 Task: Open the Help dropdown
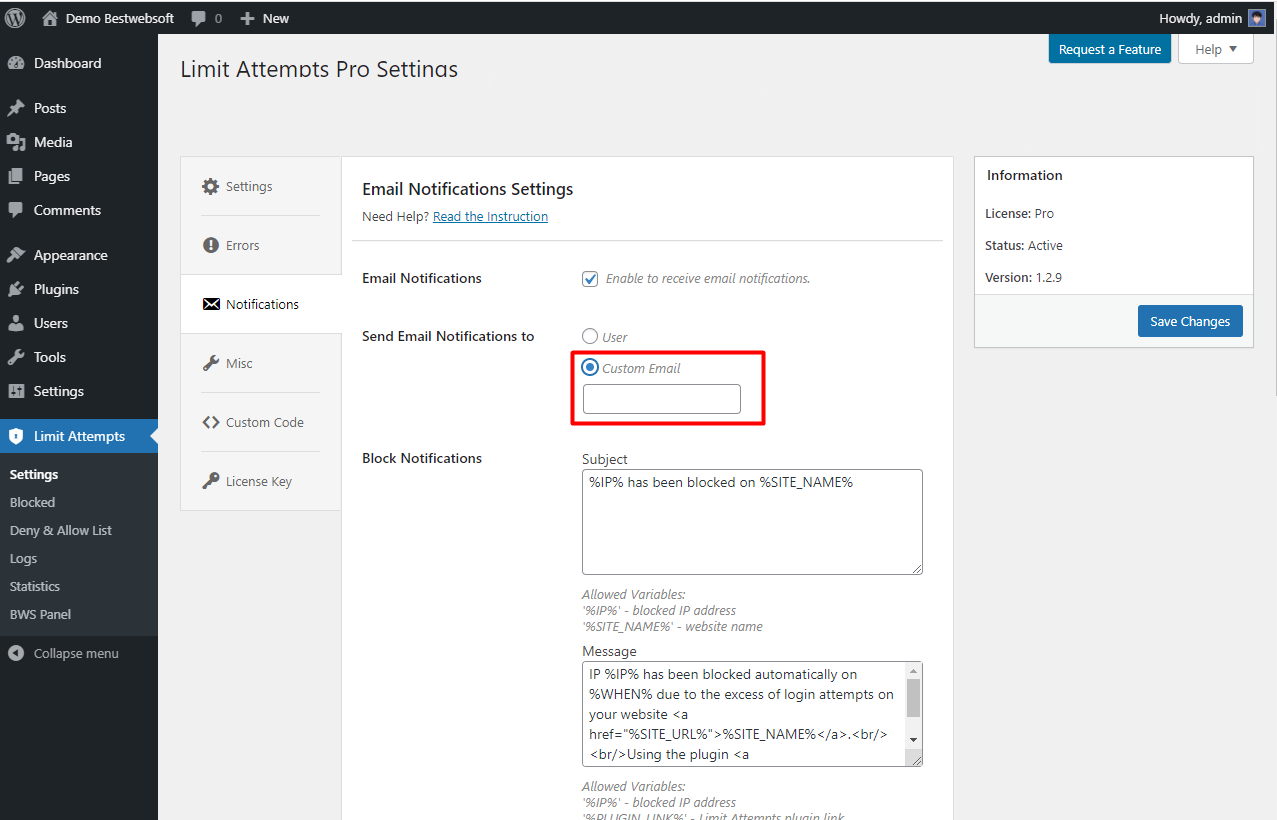[1216, 49]
